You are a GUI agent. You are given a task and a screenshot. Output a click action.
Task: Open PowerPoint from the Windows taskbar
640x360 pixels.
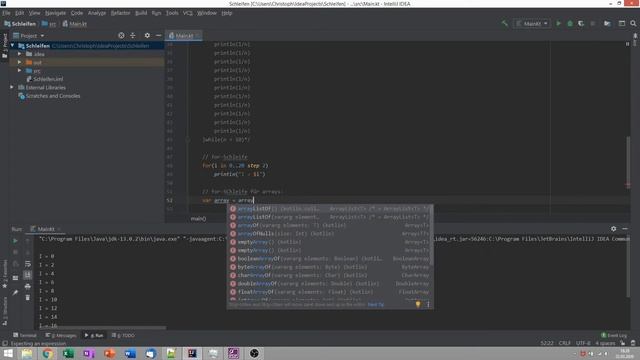109,353
